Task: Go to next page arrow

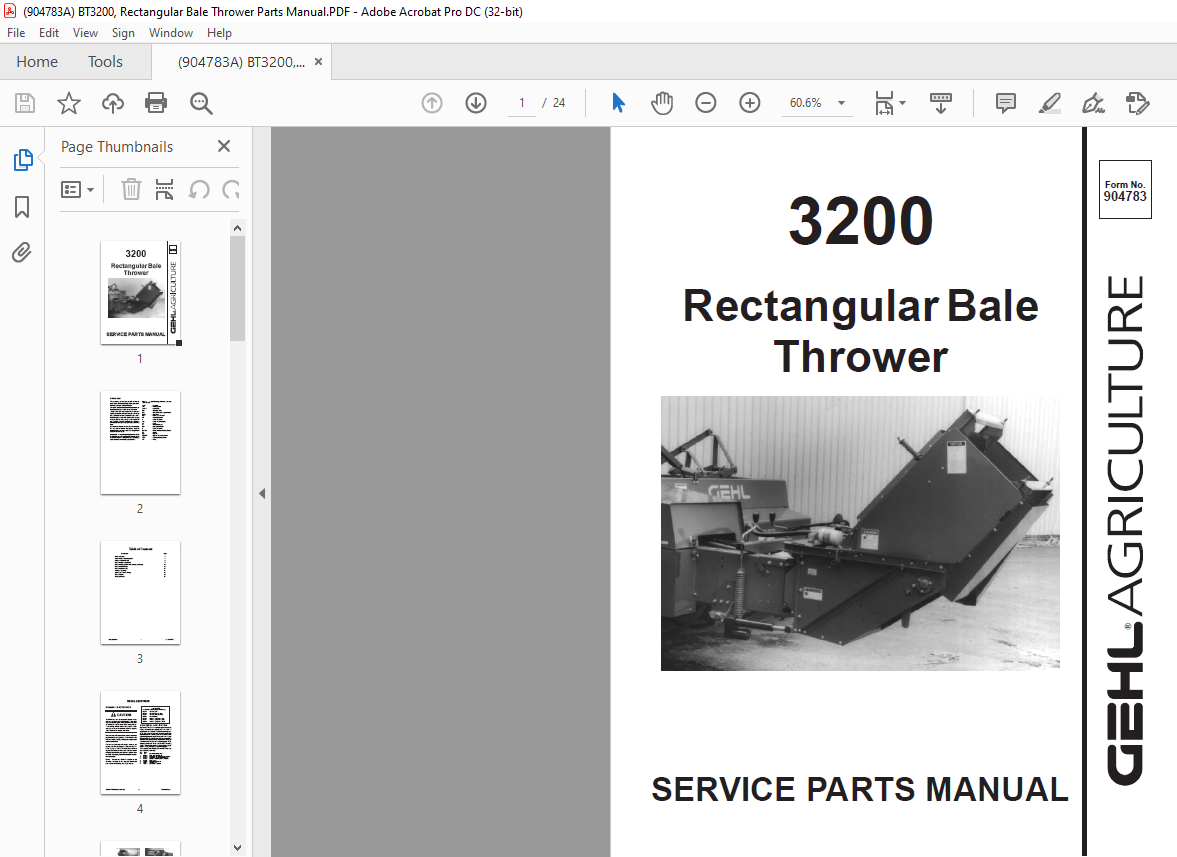Action: click(x=476, y=103)
